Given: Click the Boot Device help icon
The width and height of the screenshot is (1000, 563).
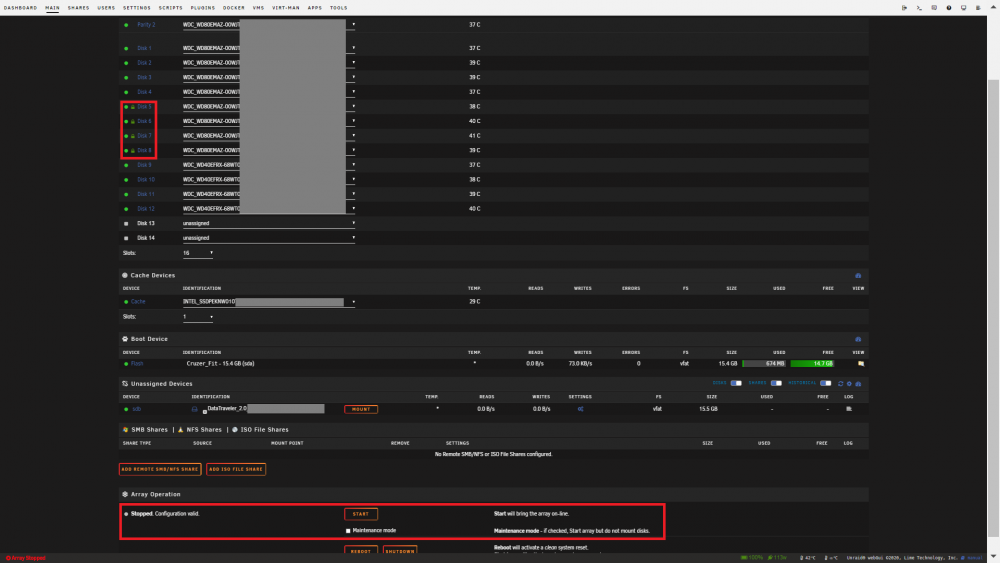Looking at the screenshot, I should [x=858, y=339].
